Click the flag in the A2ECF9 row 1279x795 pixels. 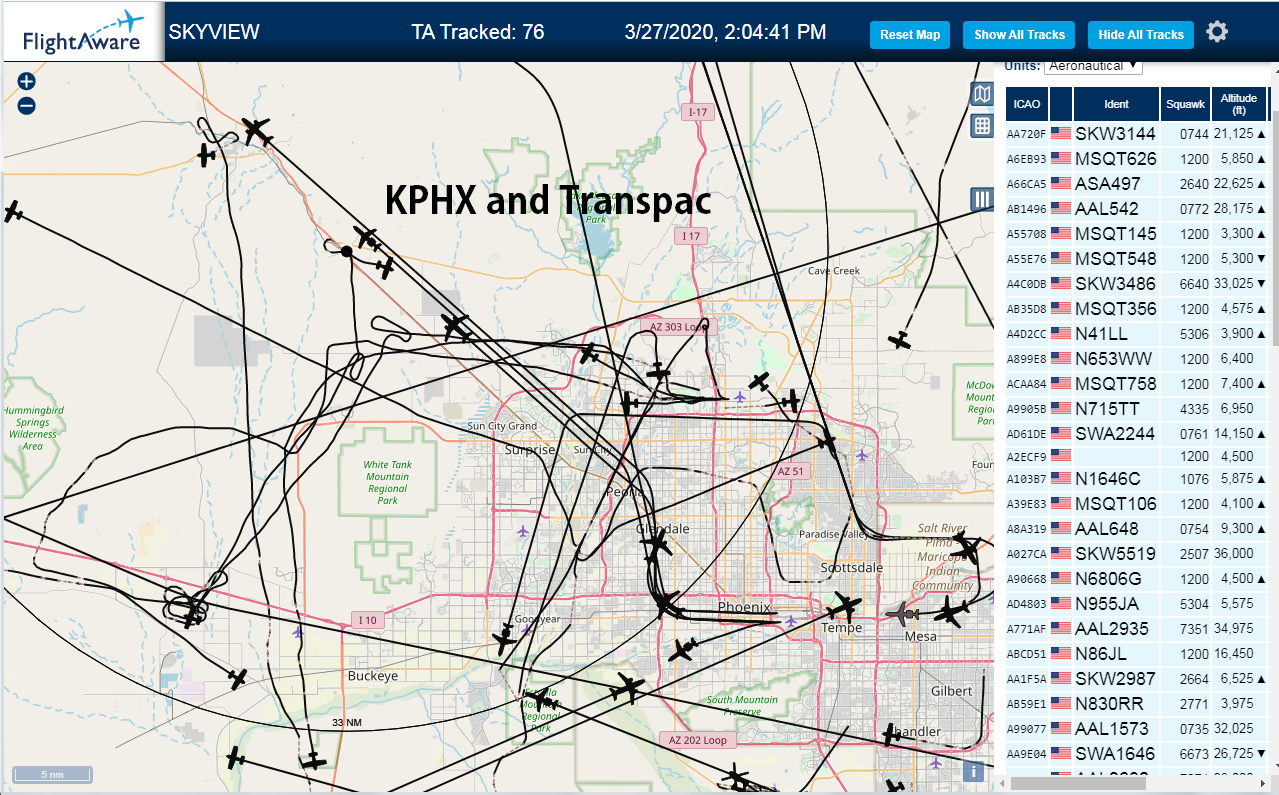click(x=1060, y=455)
